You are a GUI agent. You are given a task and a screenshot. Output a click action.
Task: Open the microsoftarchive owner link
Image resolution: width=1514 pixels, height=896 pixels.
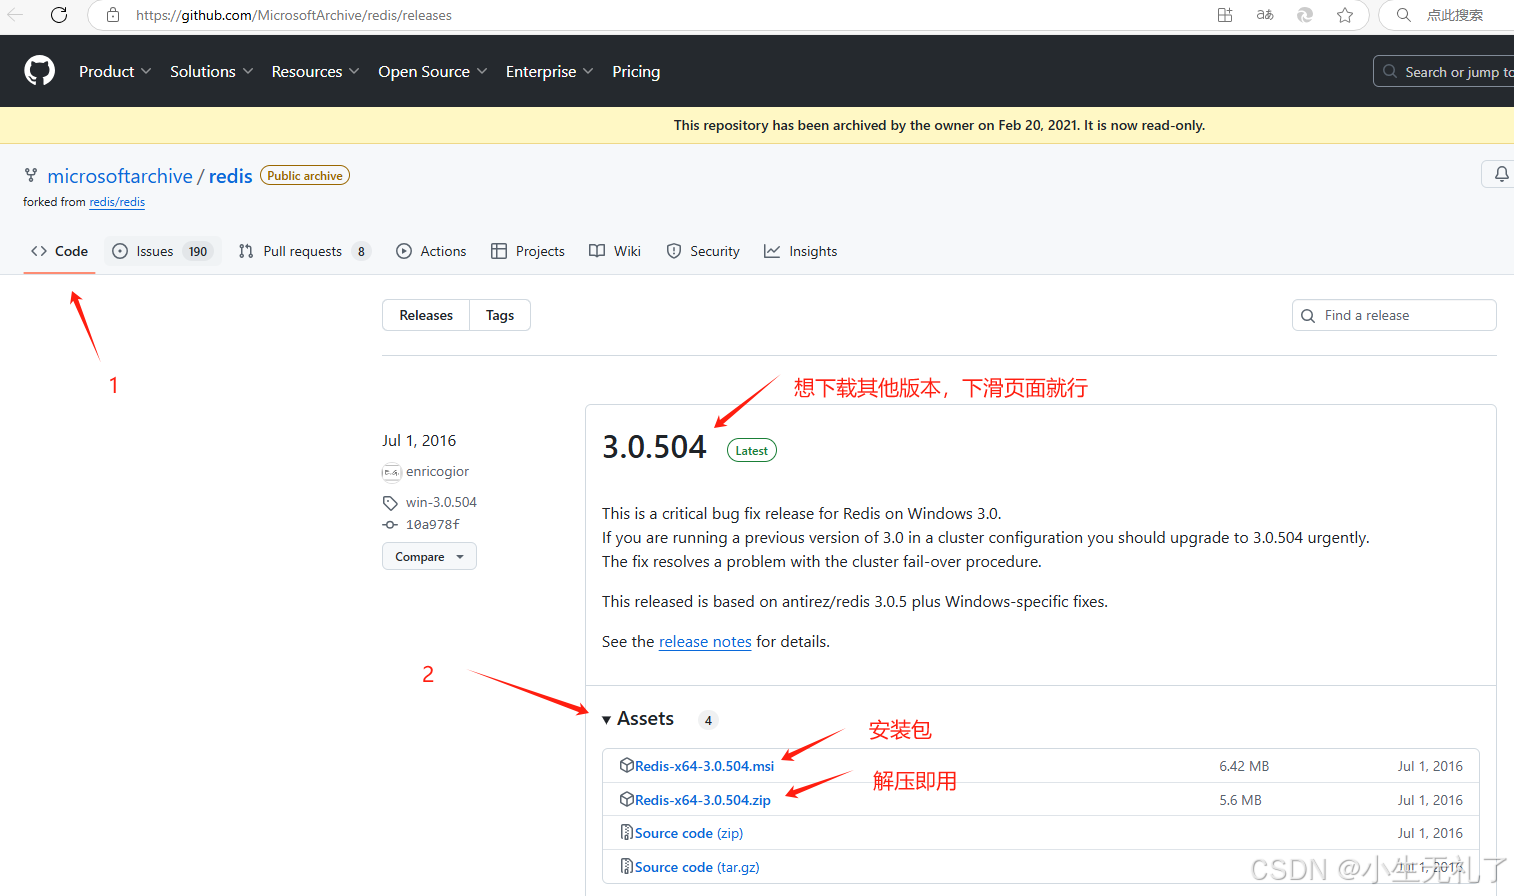pyautogui.click(x=120, y=176)
